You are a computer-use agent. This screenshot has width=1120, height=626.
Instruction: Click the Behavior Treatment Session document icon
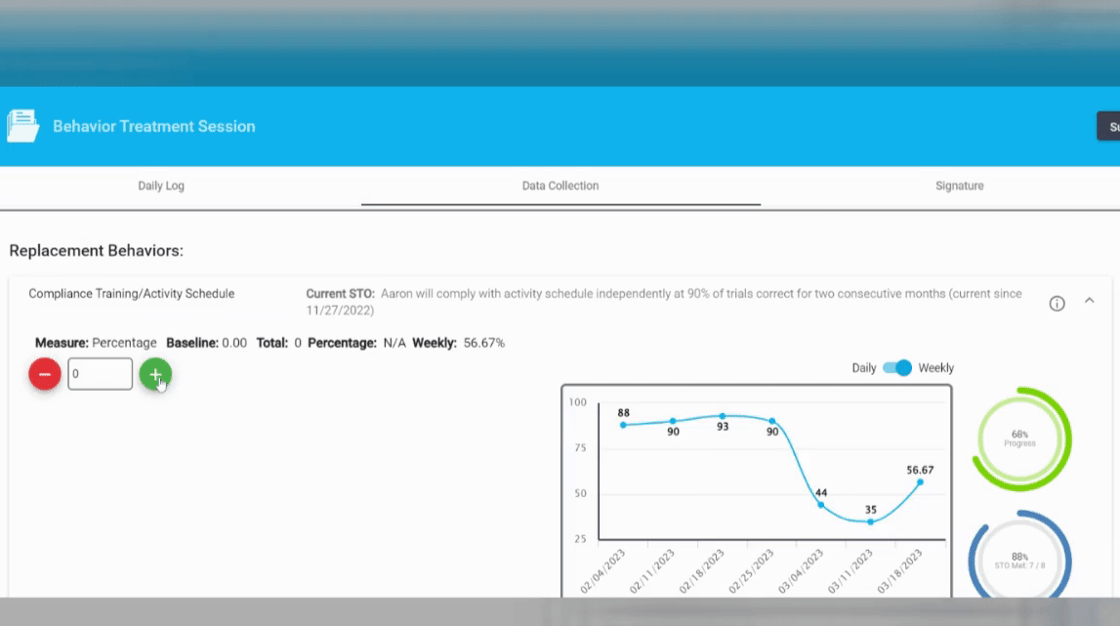point(23,126)
